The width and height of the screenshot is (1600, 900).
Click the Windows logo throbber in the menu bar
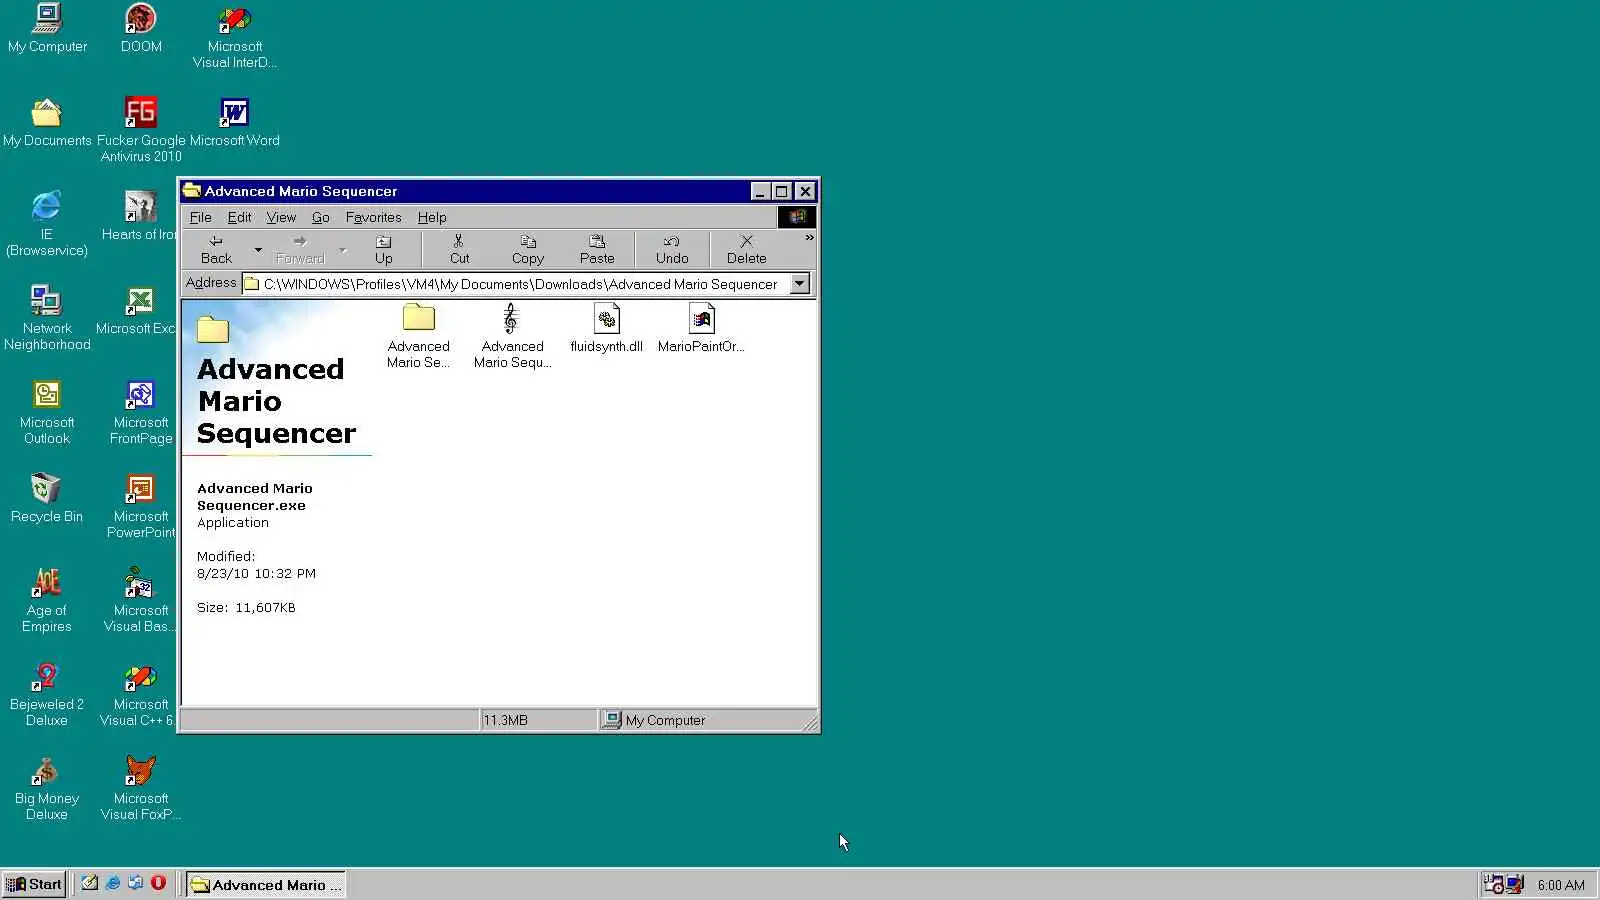point(797,217)
